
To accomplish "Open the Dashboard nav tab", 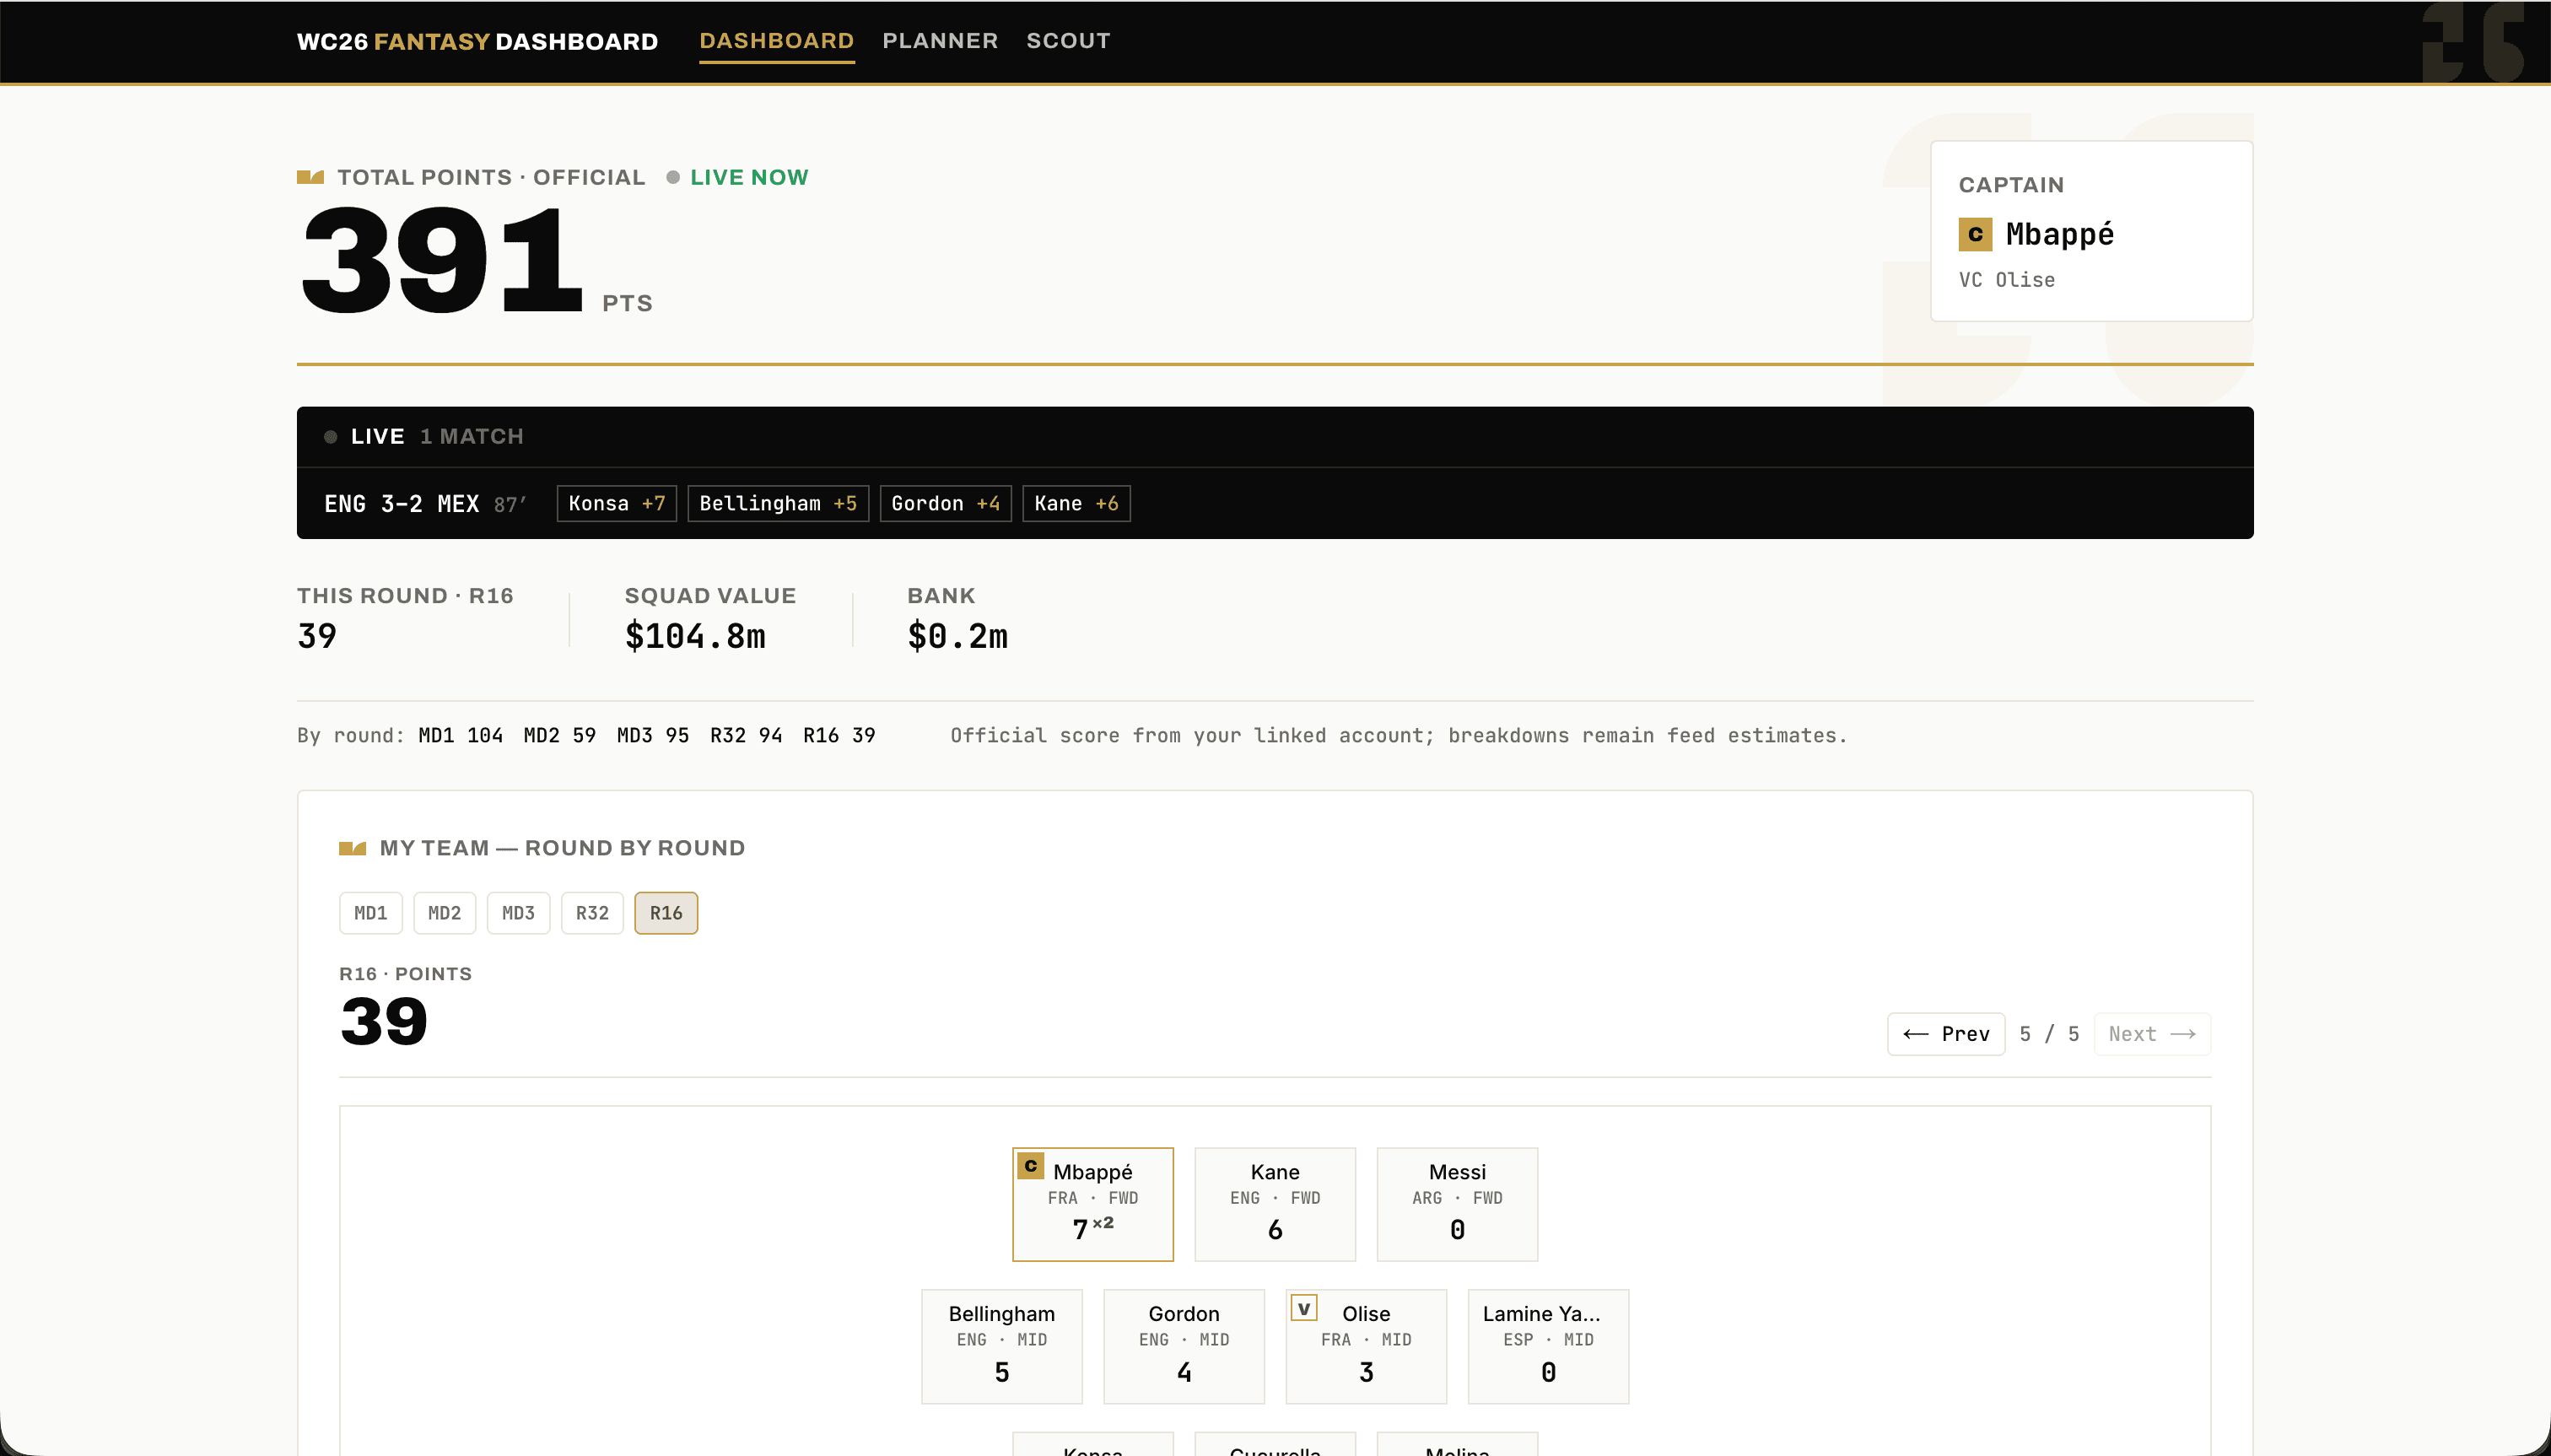I will tap(776, 41).
